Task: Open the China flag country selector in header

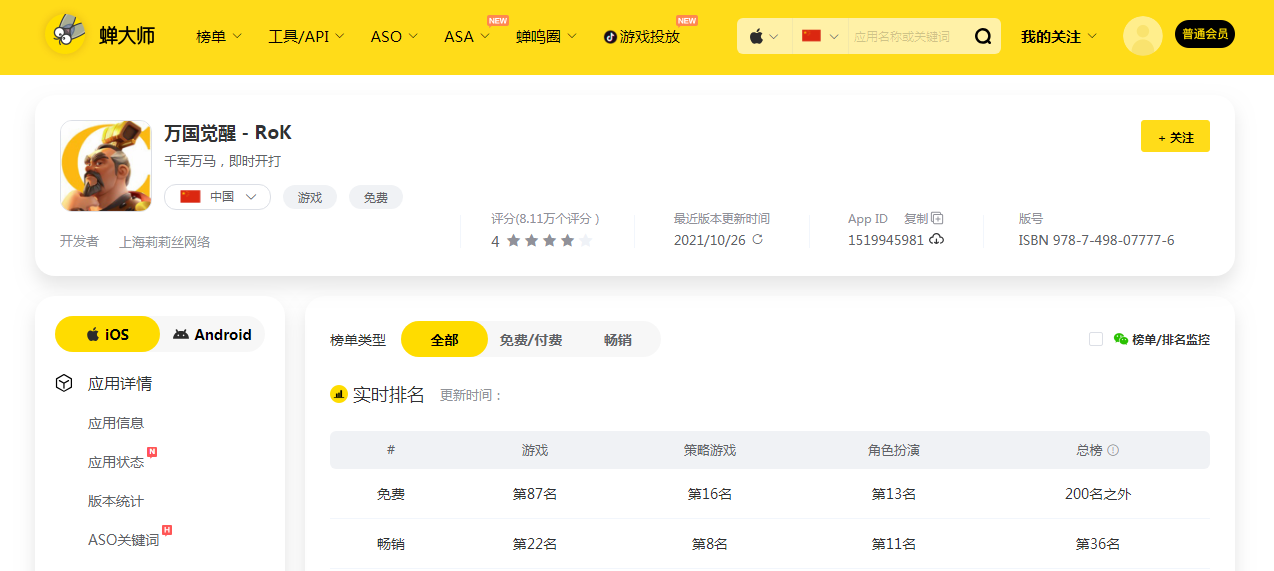Action: (x=820, y=36)
